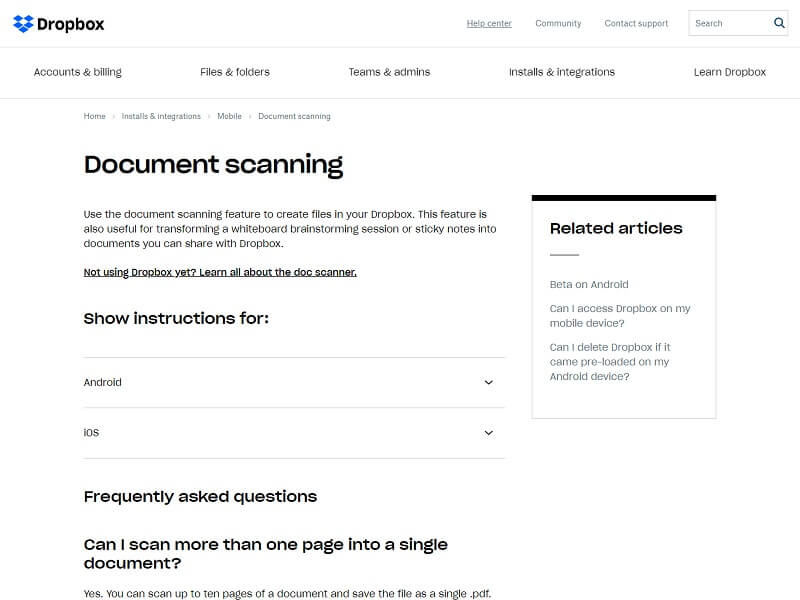This screenshot has width=800, height=600.
Task: Open Installs & integrations menu
Action: pyautogui.click(x=562, y=72)
